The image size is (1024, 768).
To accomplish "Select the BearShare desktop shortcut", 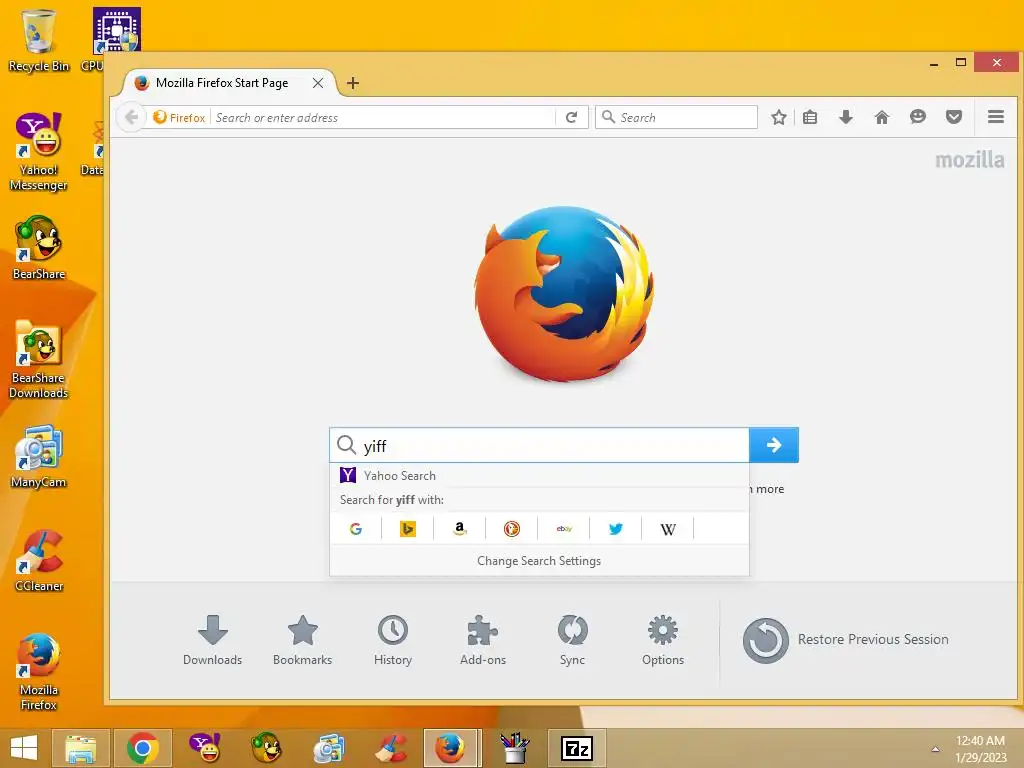I will click(x=39, y=248).
